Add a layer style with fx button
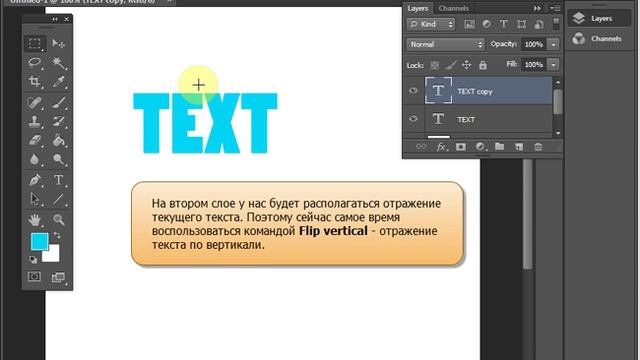The width and height of the screenshot is (640, 360). (441, 147)
